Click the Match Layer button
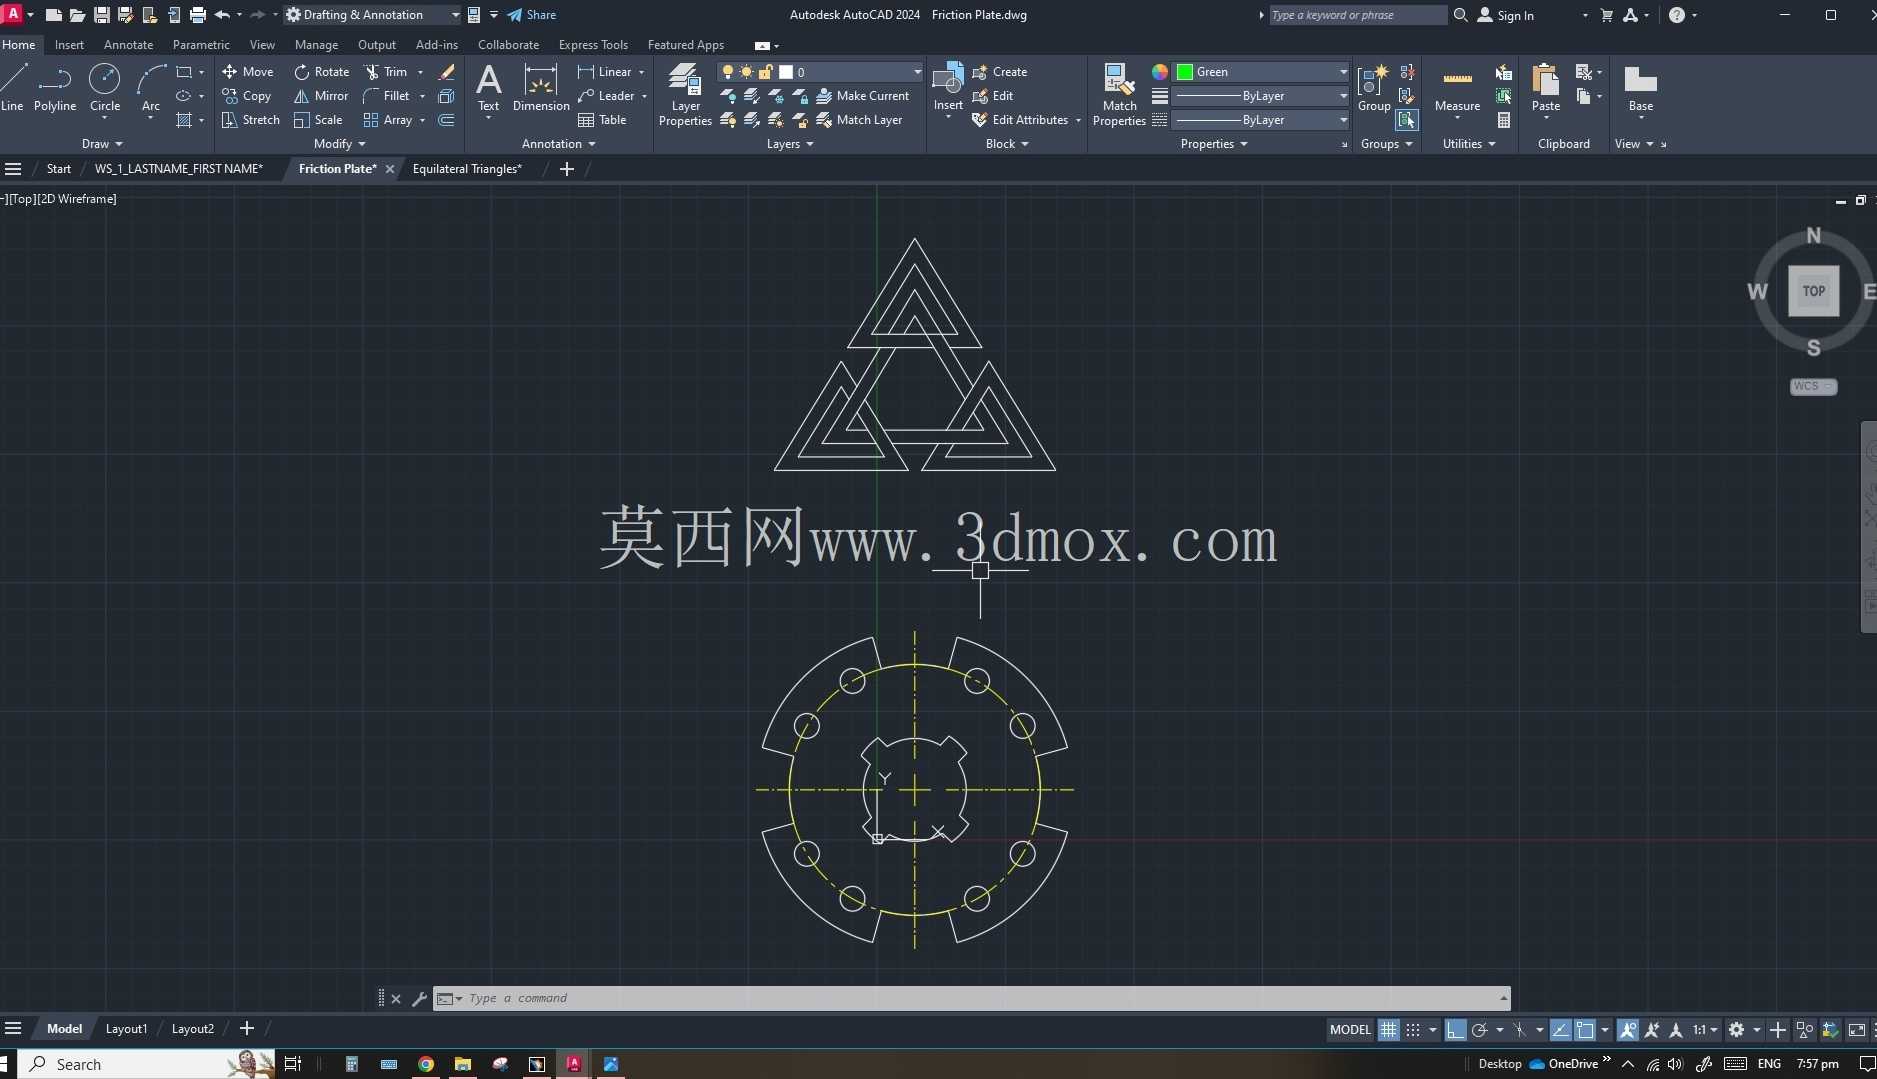 [x=860, y=120]
